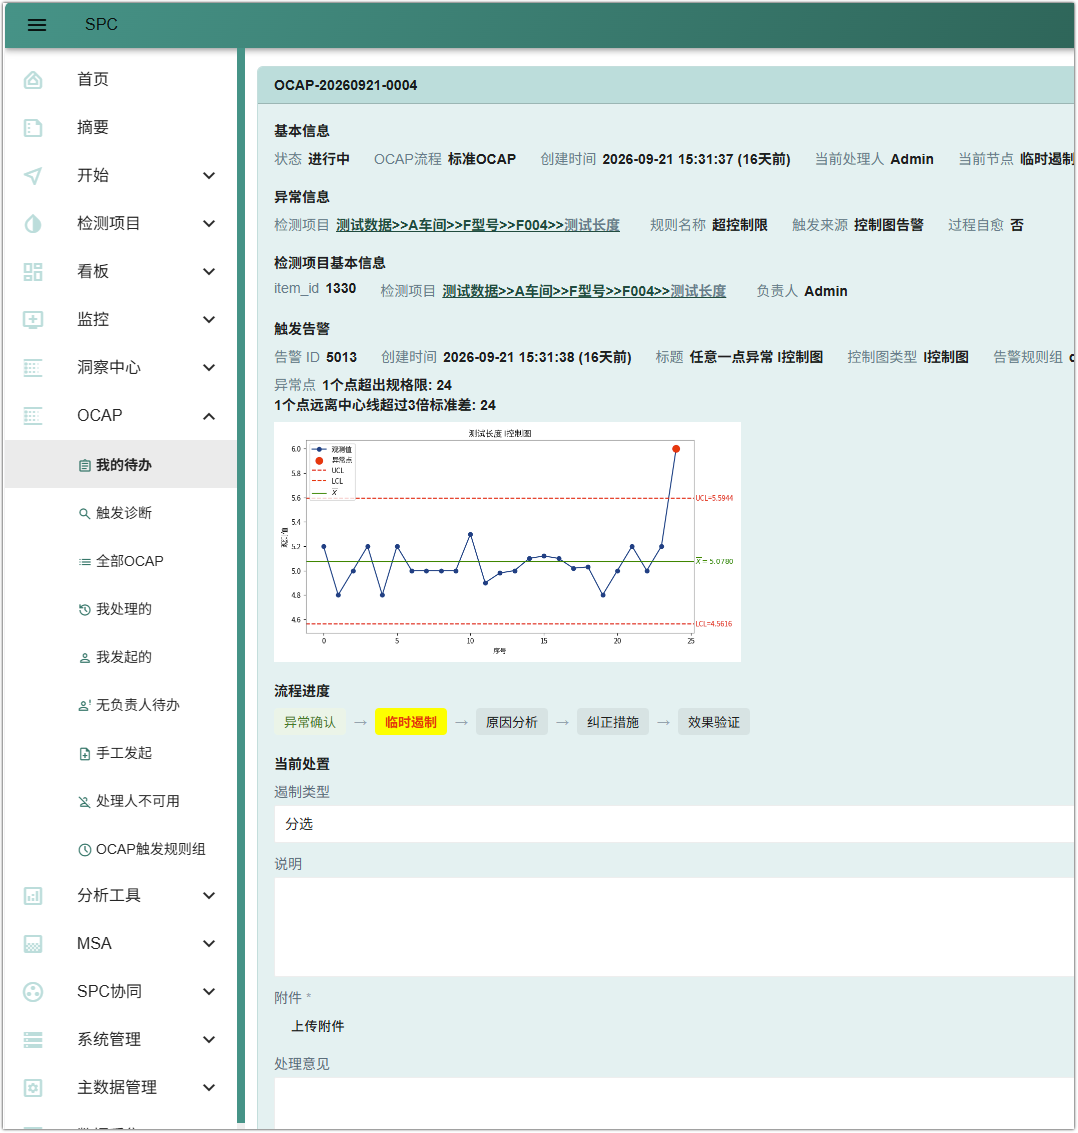Select 我的待办 menu item

tap(121, 465)
